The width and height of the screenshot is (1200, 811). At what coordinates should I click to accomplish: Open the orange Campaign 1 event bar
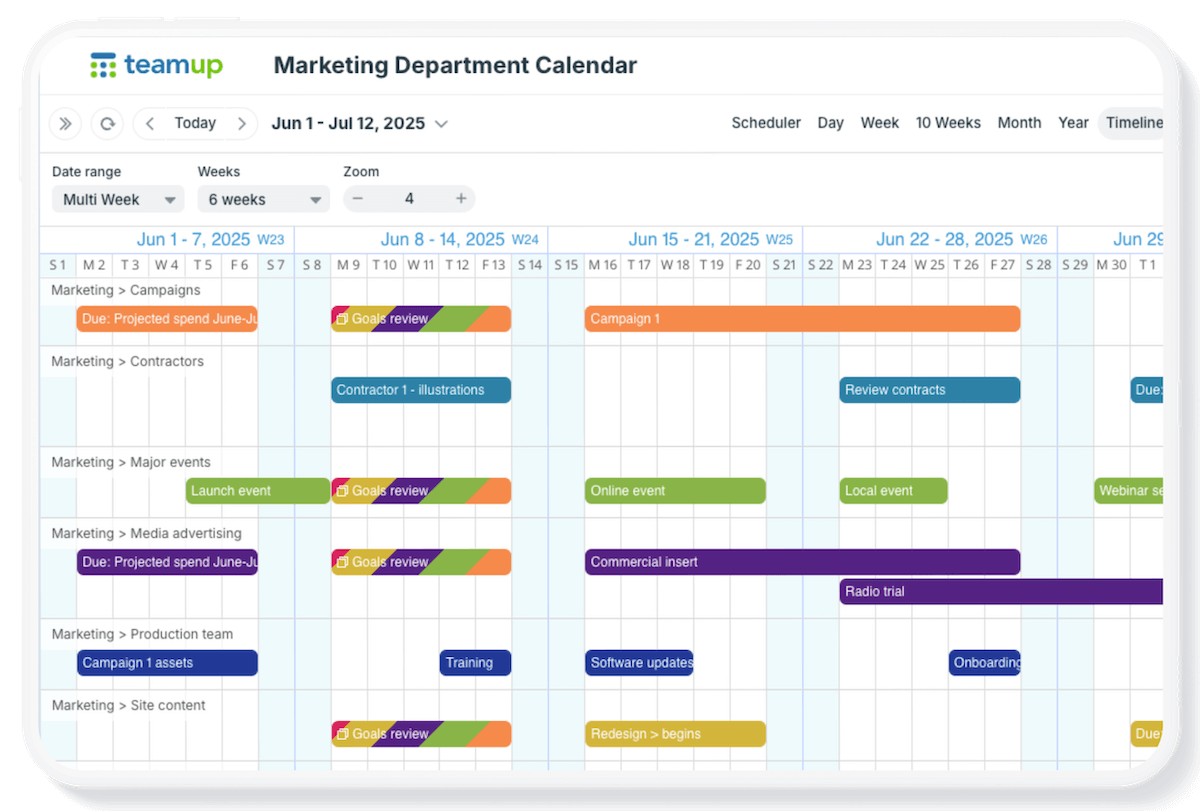[802, 319]
